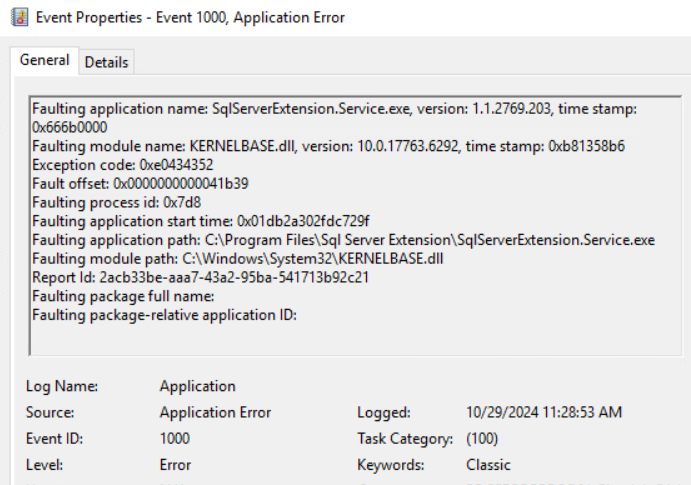Viewport: 691px width, 485px height.
Task: Click the Keywords value Classic
Action: 488,465
